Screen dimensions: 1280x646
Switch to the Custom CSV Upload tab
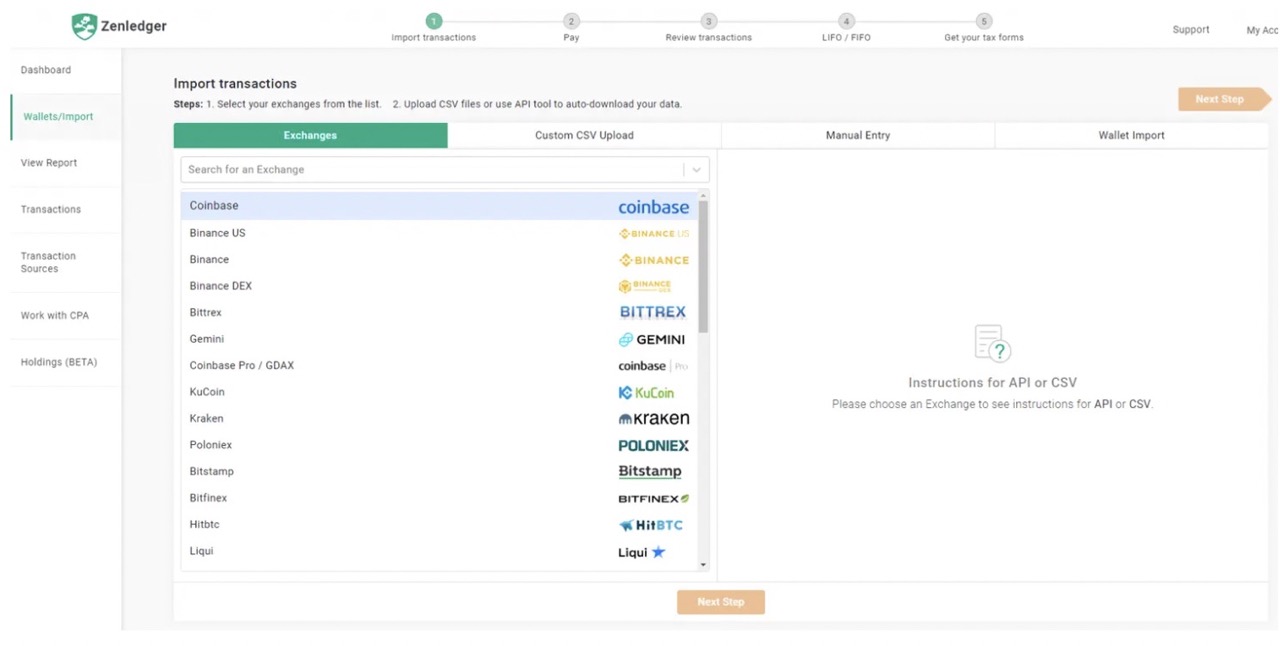(584, 135)
